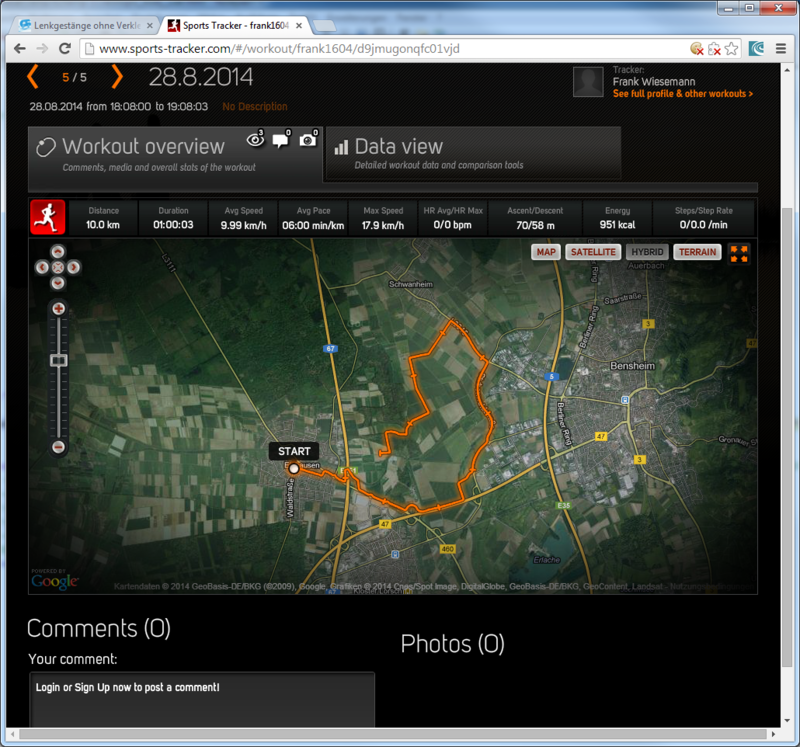Select the Sports Tracker browser tab
The image size is (800, 747).
pos(235,26)
